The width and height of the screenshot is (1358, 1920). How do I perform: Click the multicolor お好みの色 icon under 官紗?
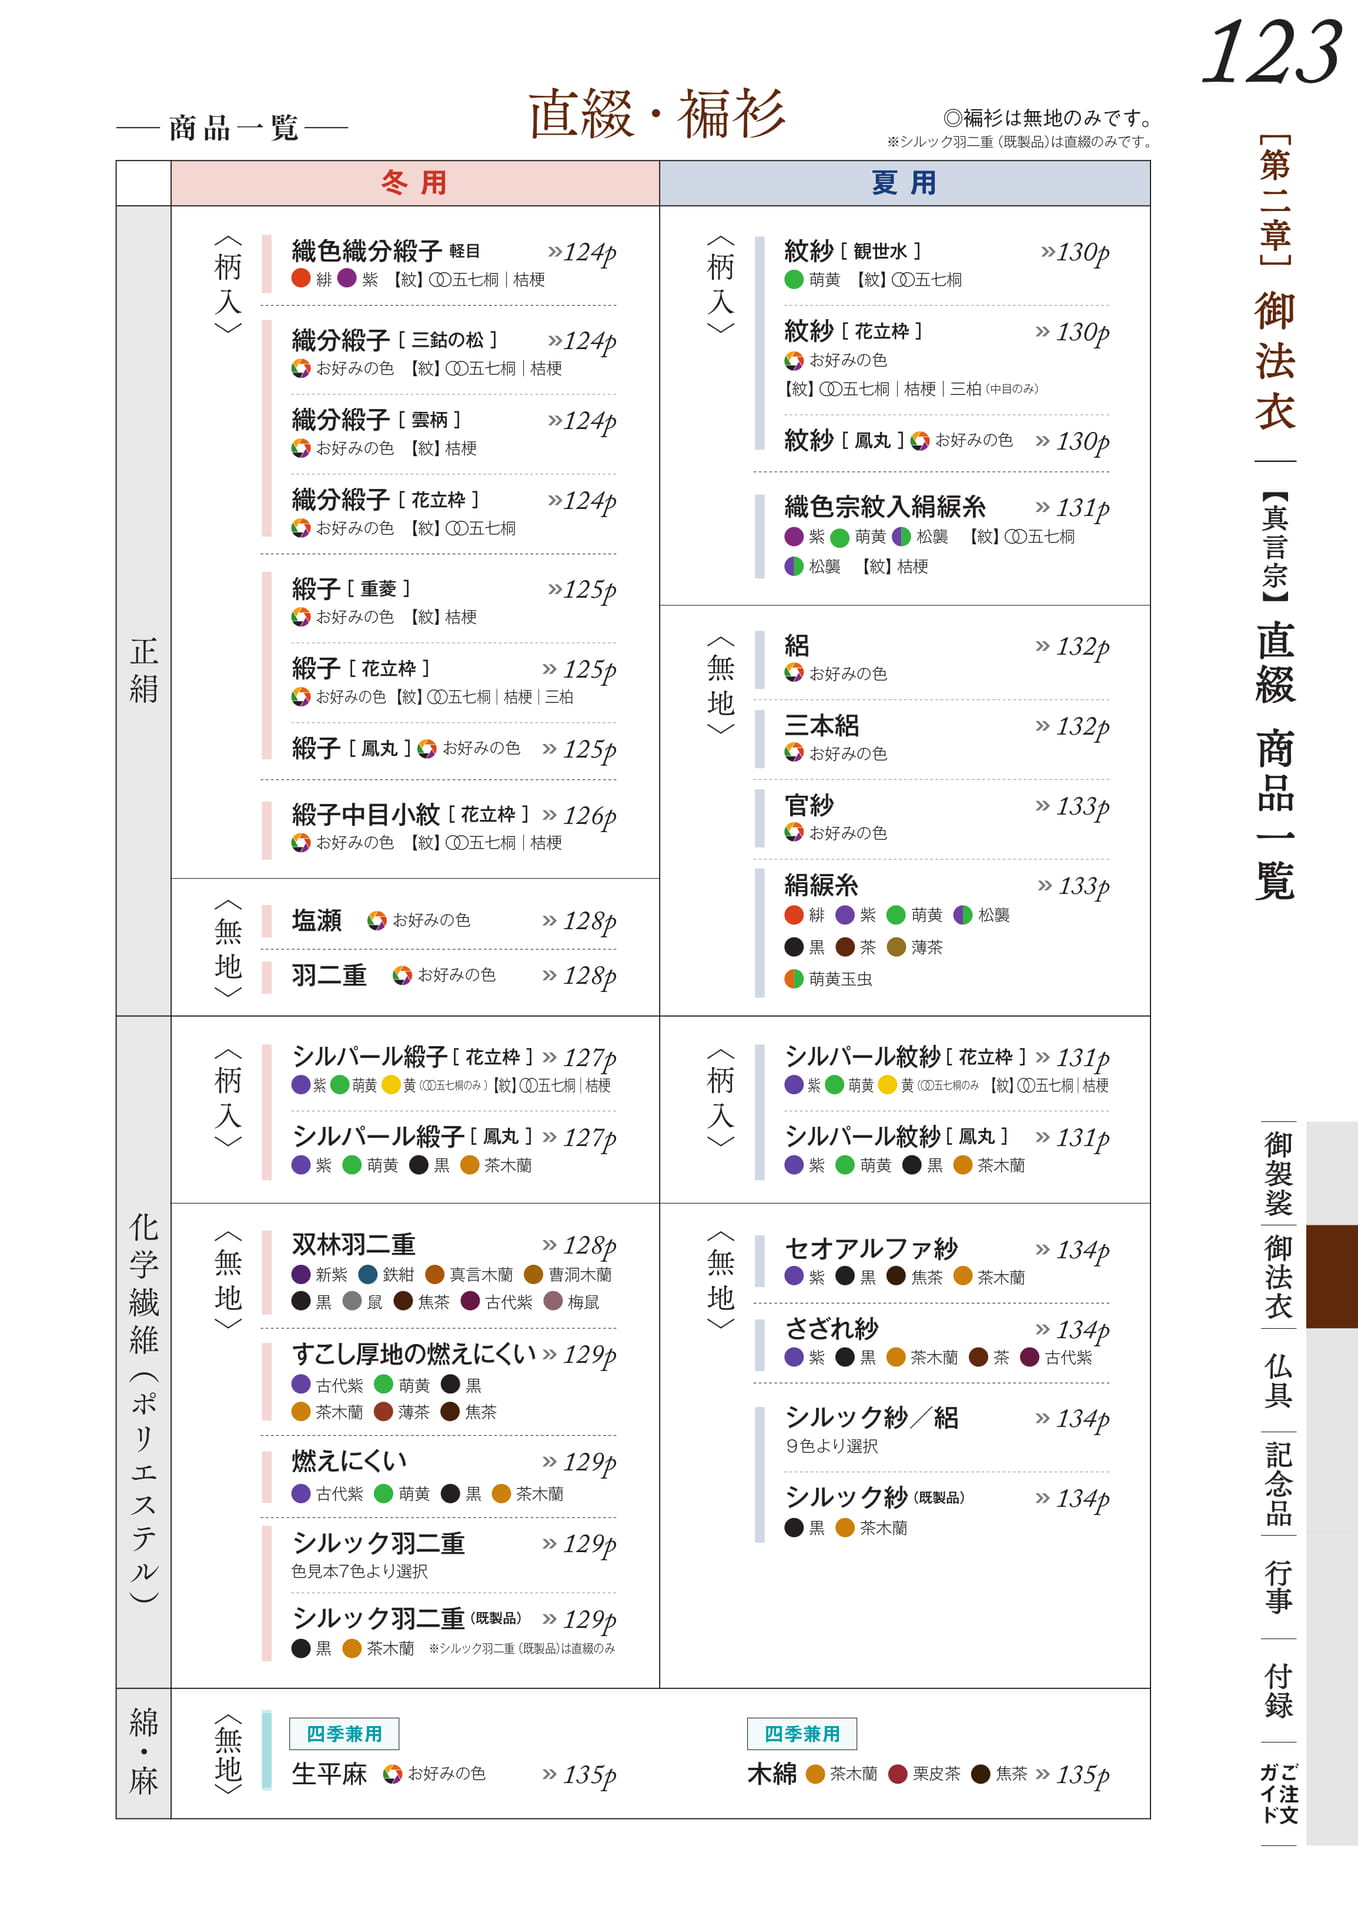pos(794,833)
